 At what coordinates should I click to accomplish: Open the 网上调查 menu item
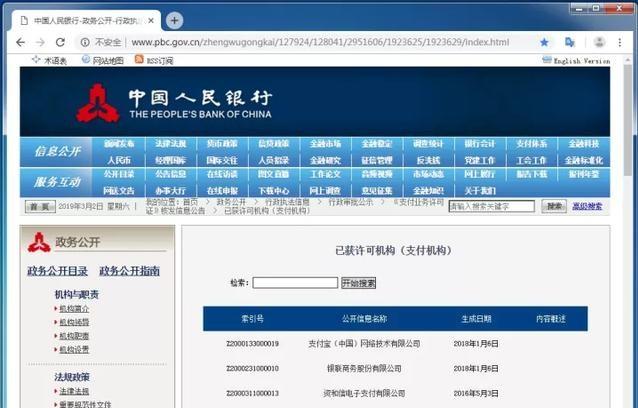(x=325, y=190)
